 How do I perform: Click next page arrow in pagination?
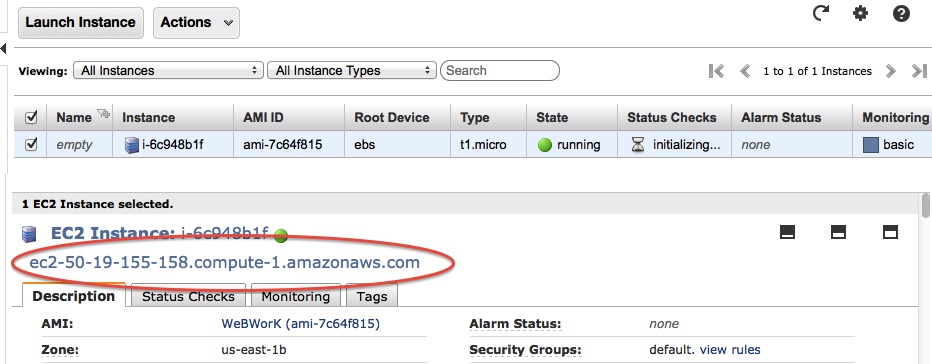click(x=890, y=71)
